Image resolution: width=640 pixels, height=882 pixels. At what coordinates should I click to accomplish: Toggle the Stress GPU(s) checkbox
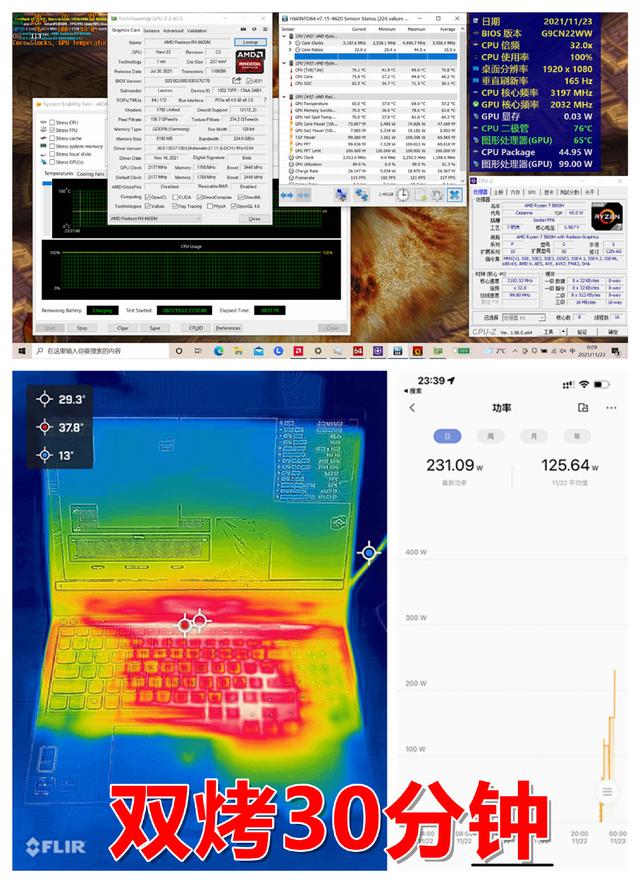point(52,162)
